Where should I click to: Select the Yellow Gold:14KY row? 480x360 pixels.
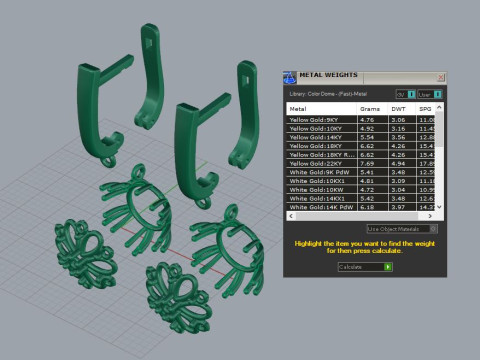coord(361,137)
